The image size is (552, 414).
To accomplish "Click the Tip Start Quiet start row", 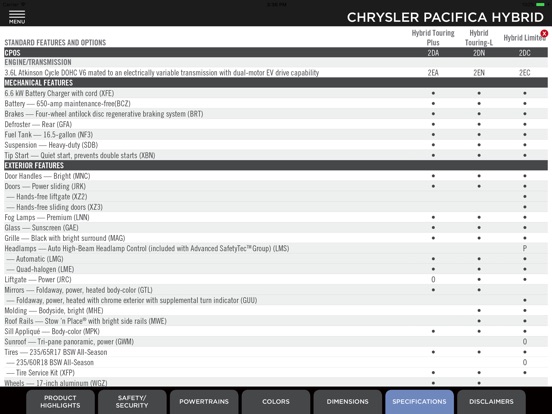I will tap(276, 155).
